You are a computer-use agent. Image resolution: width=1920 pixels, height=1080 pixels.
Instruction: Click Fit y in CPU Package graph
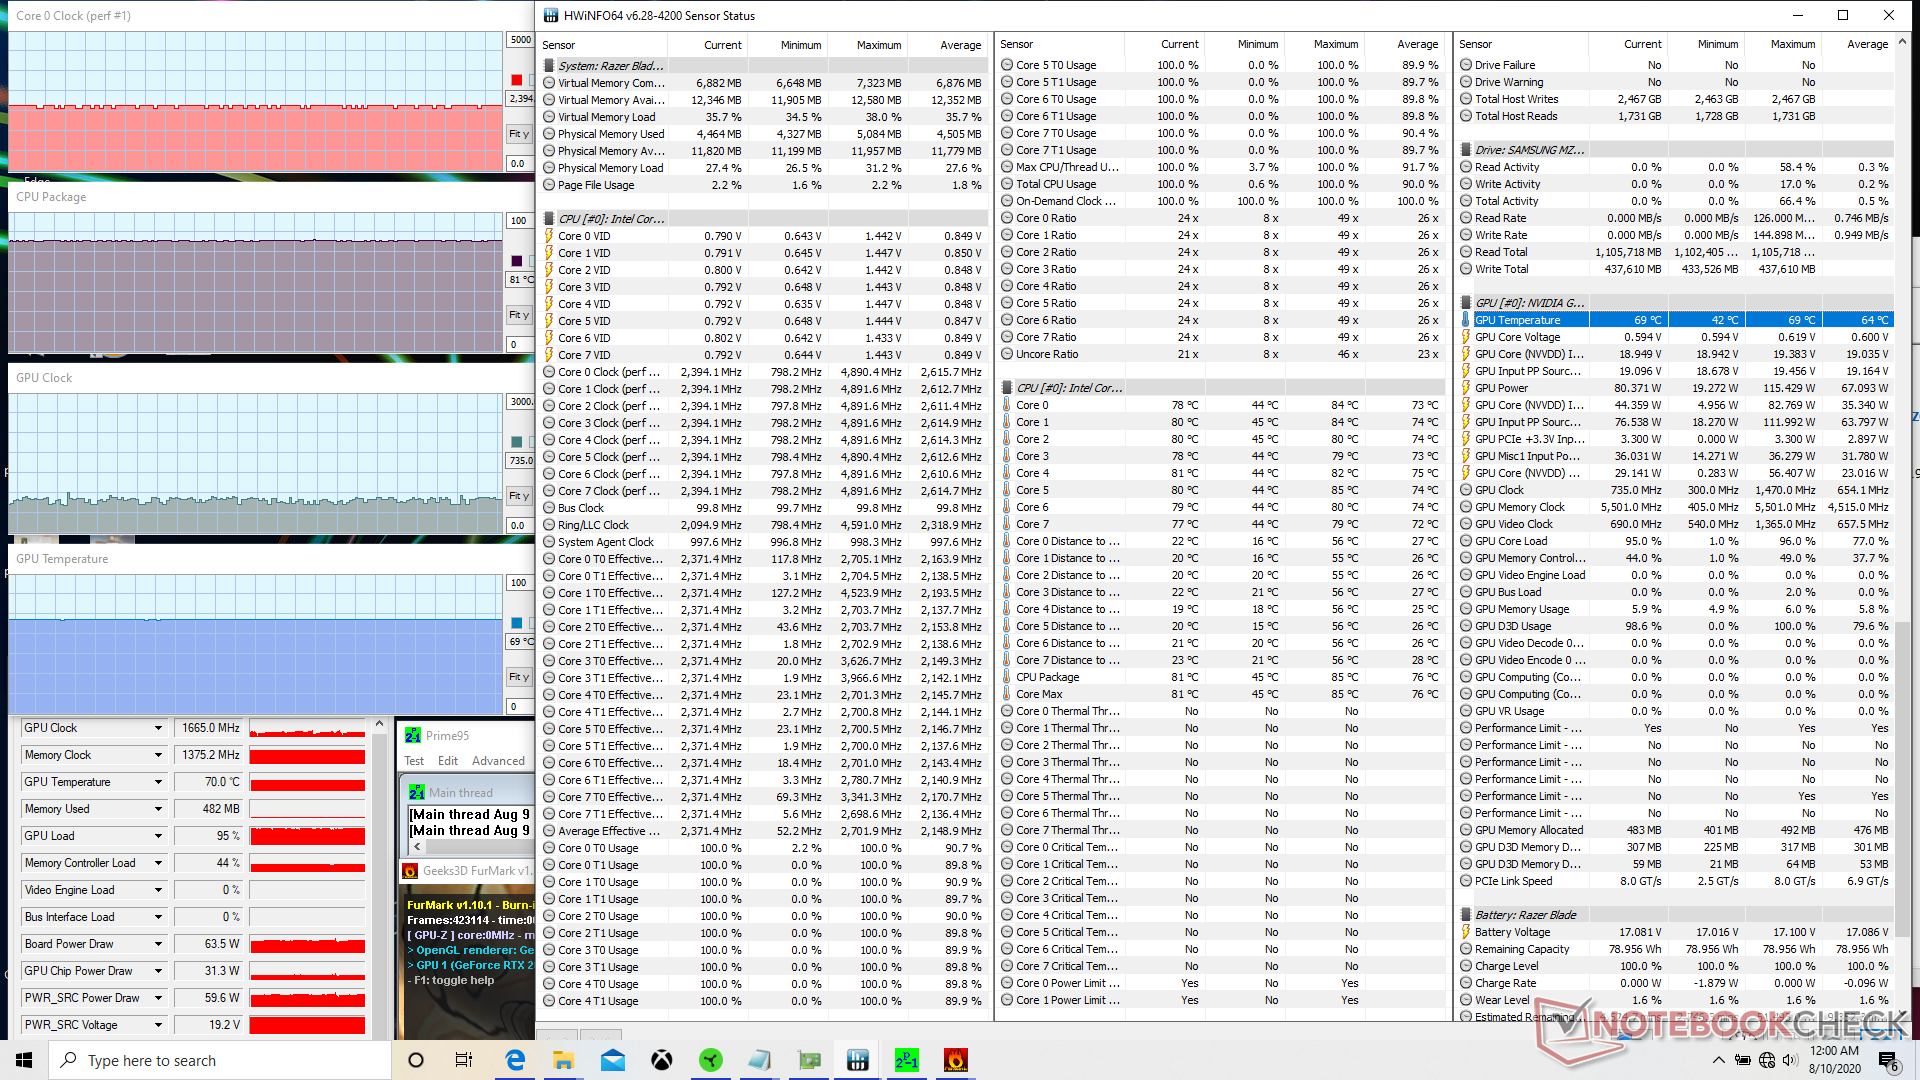point(519,315)
